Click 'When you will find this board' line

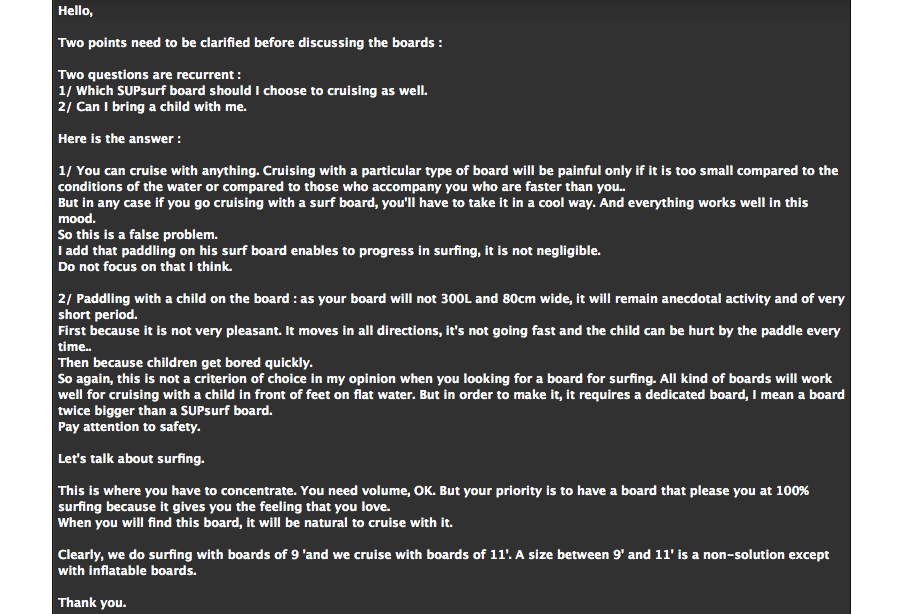point(255,523)
